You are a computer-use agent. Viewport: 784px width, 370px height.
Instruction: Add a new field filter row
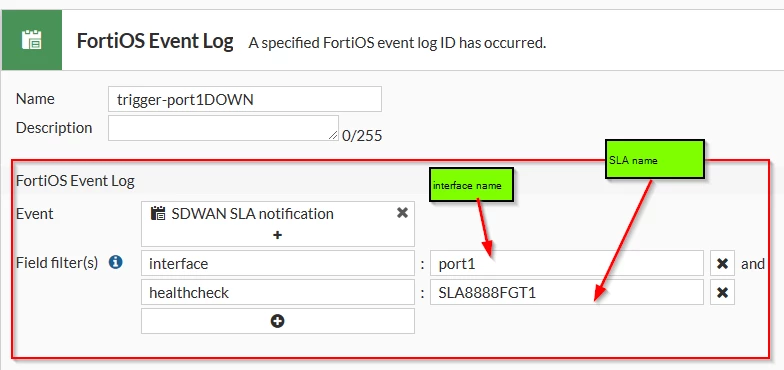pos(278,321)
